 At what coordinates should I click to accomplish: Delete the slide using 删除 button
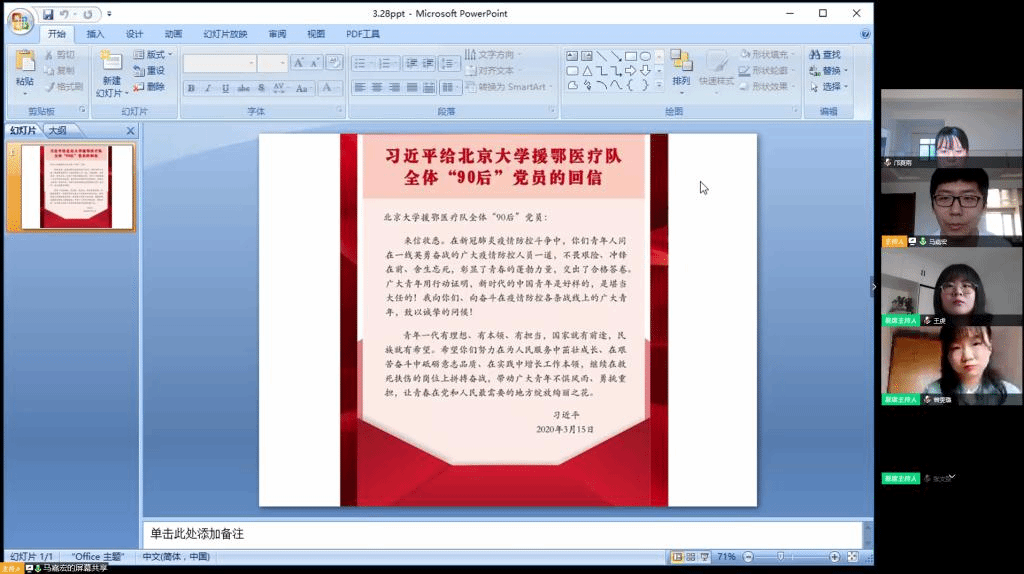[148, 87]
